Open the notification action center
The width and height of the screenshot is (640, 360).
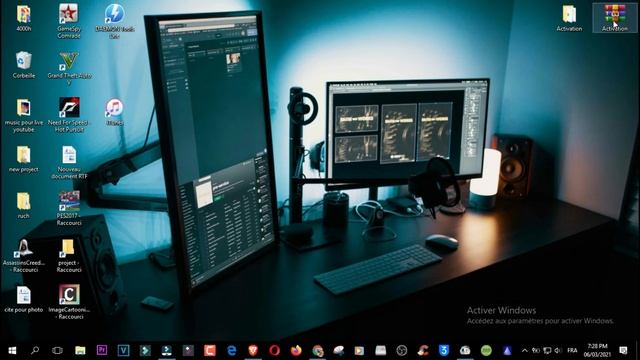click(623, 350)
